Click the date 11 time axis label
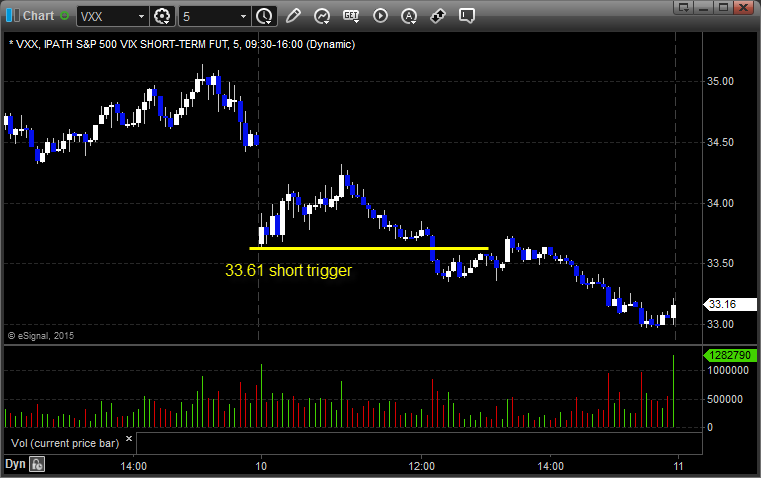The image size is (761, 478). pos(678,466)
